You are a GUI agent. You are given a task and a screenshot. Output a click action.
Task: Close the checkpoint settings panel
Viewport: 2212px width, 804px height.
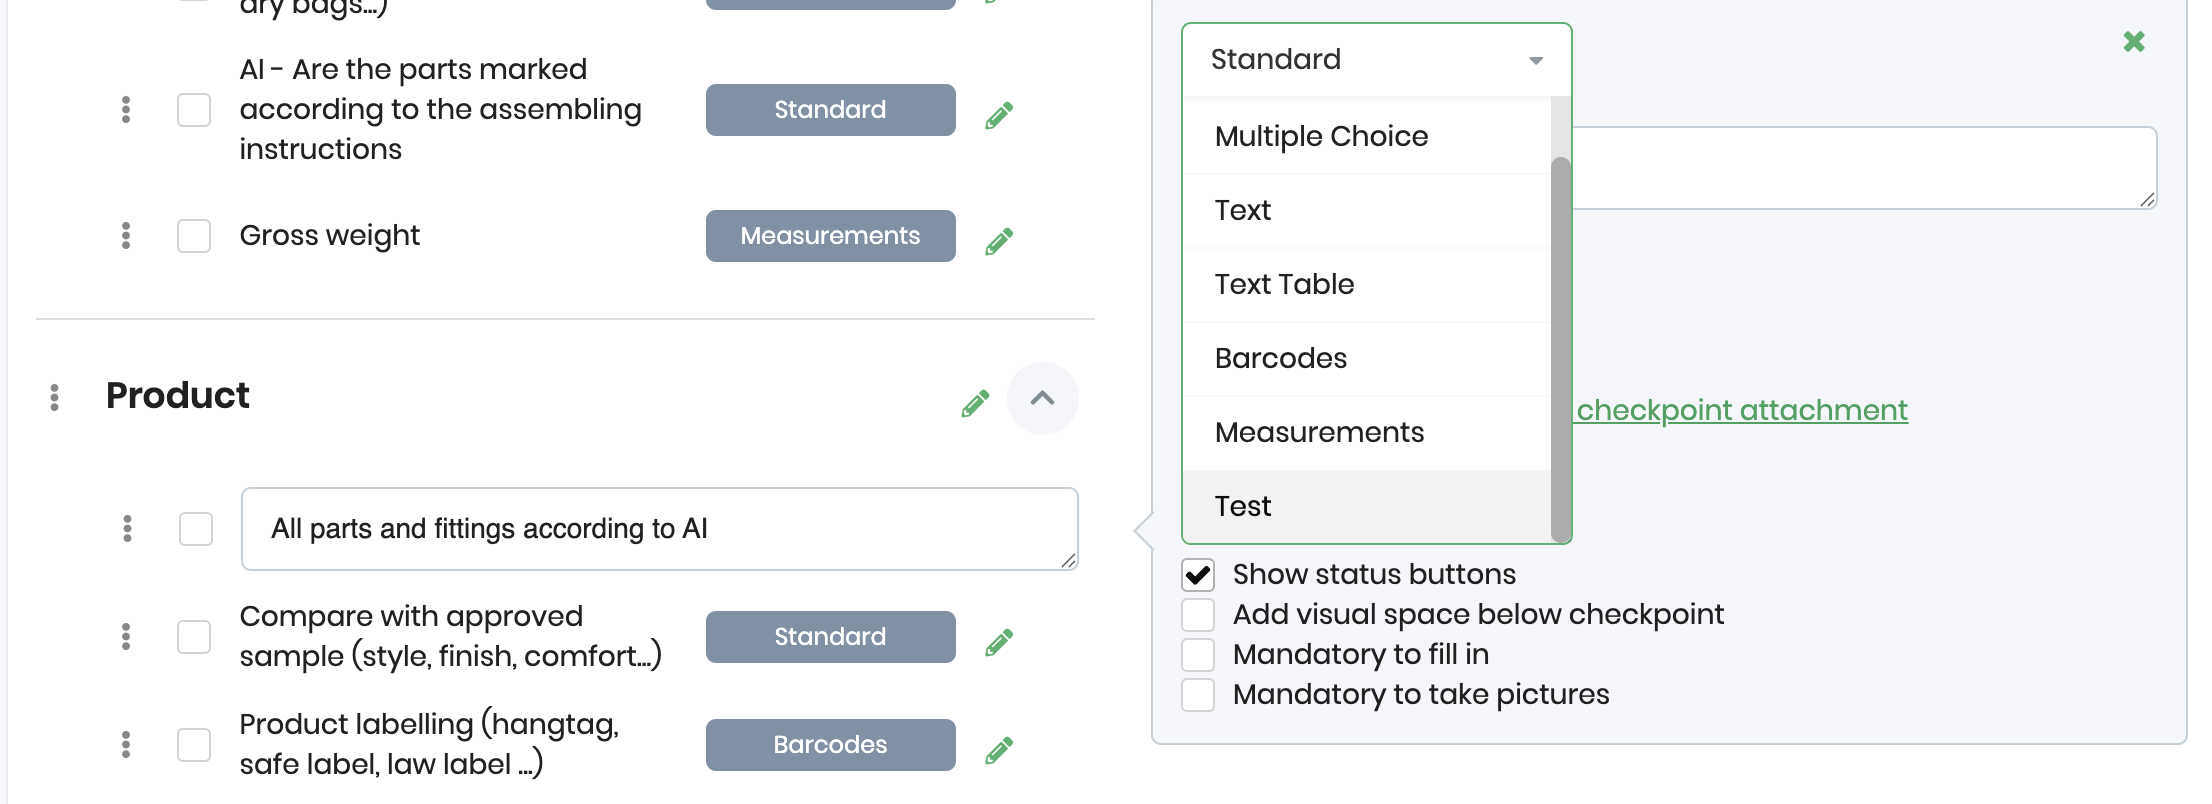[2134, 42]
